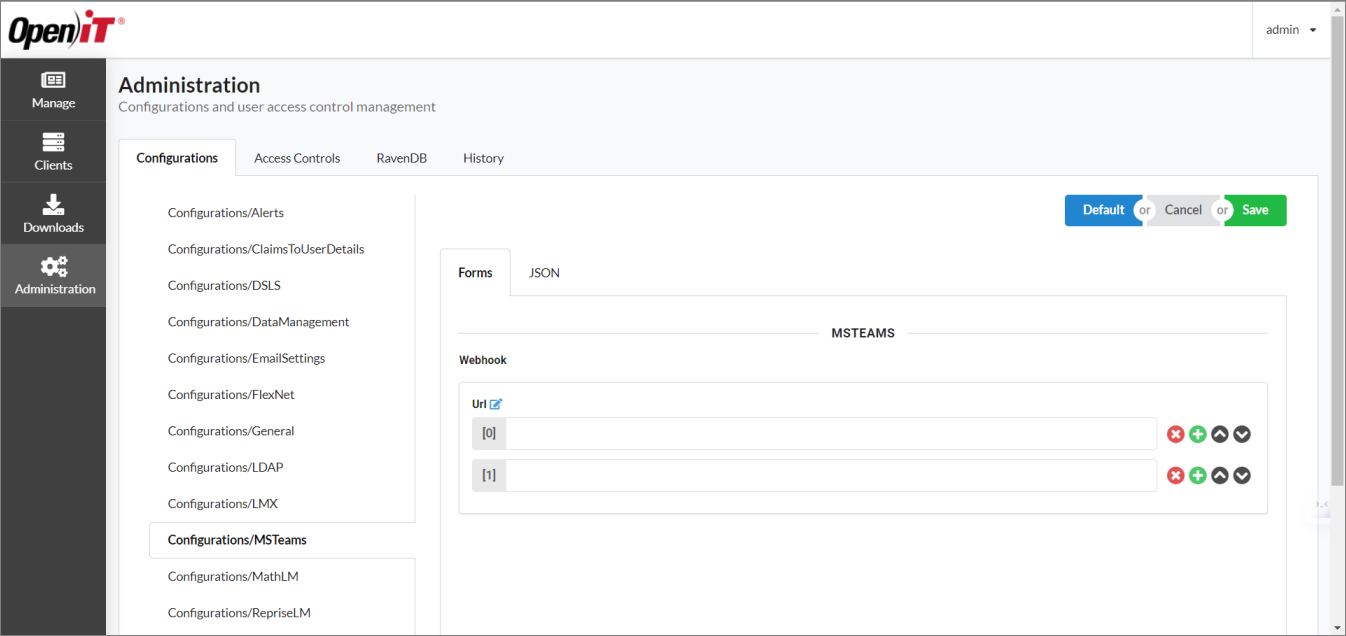This screenshot has width=1346, height=636.
Task: Open the Downloads sidebar icon
Action: pyautogui.click(x=53, y=213)
